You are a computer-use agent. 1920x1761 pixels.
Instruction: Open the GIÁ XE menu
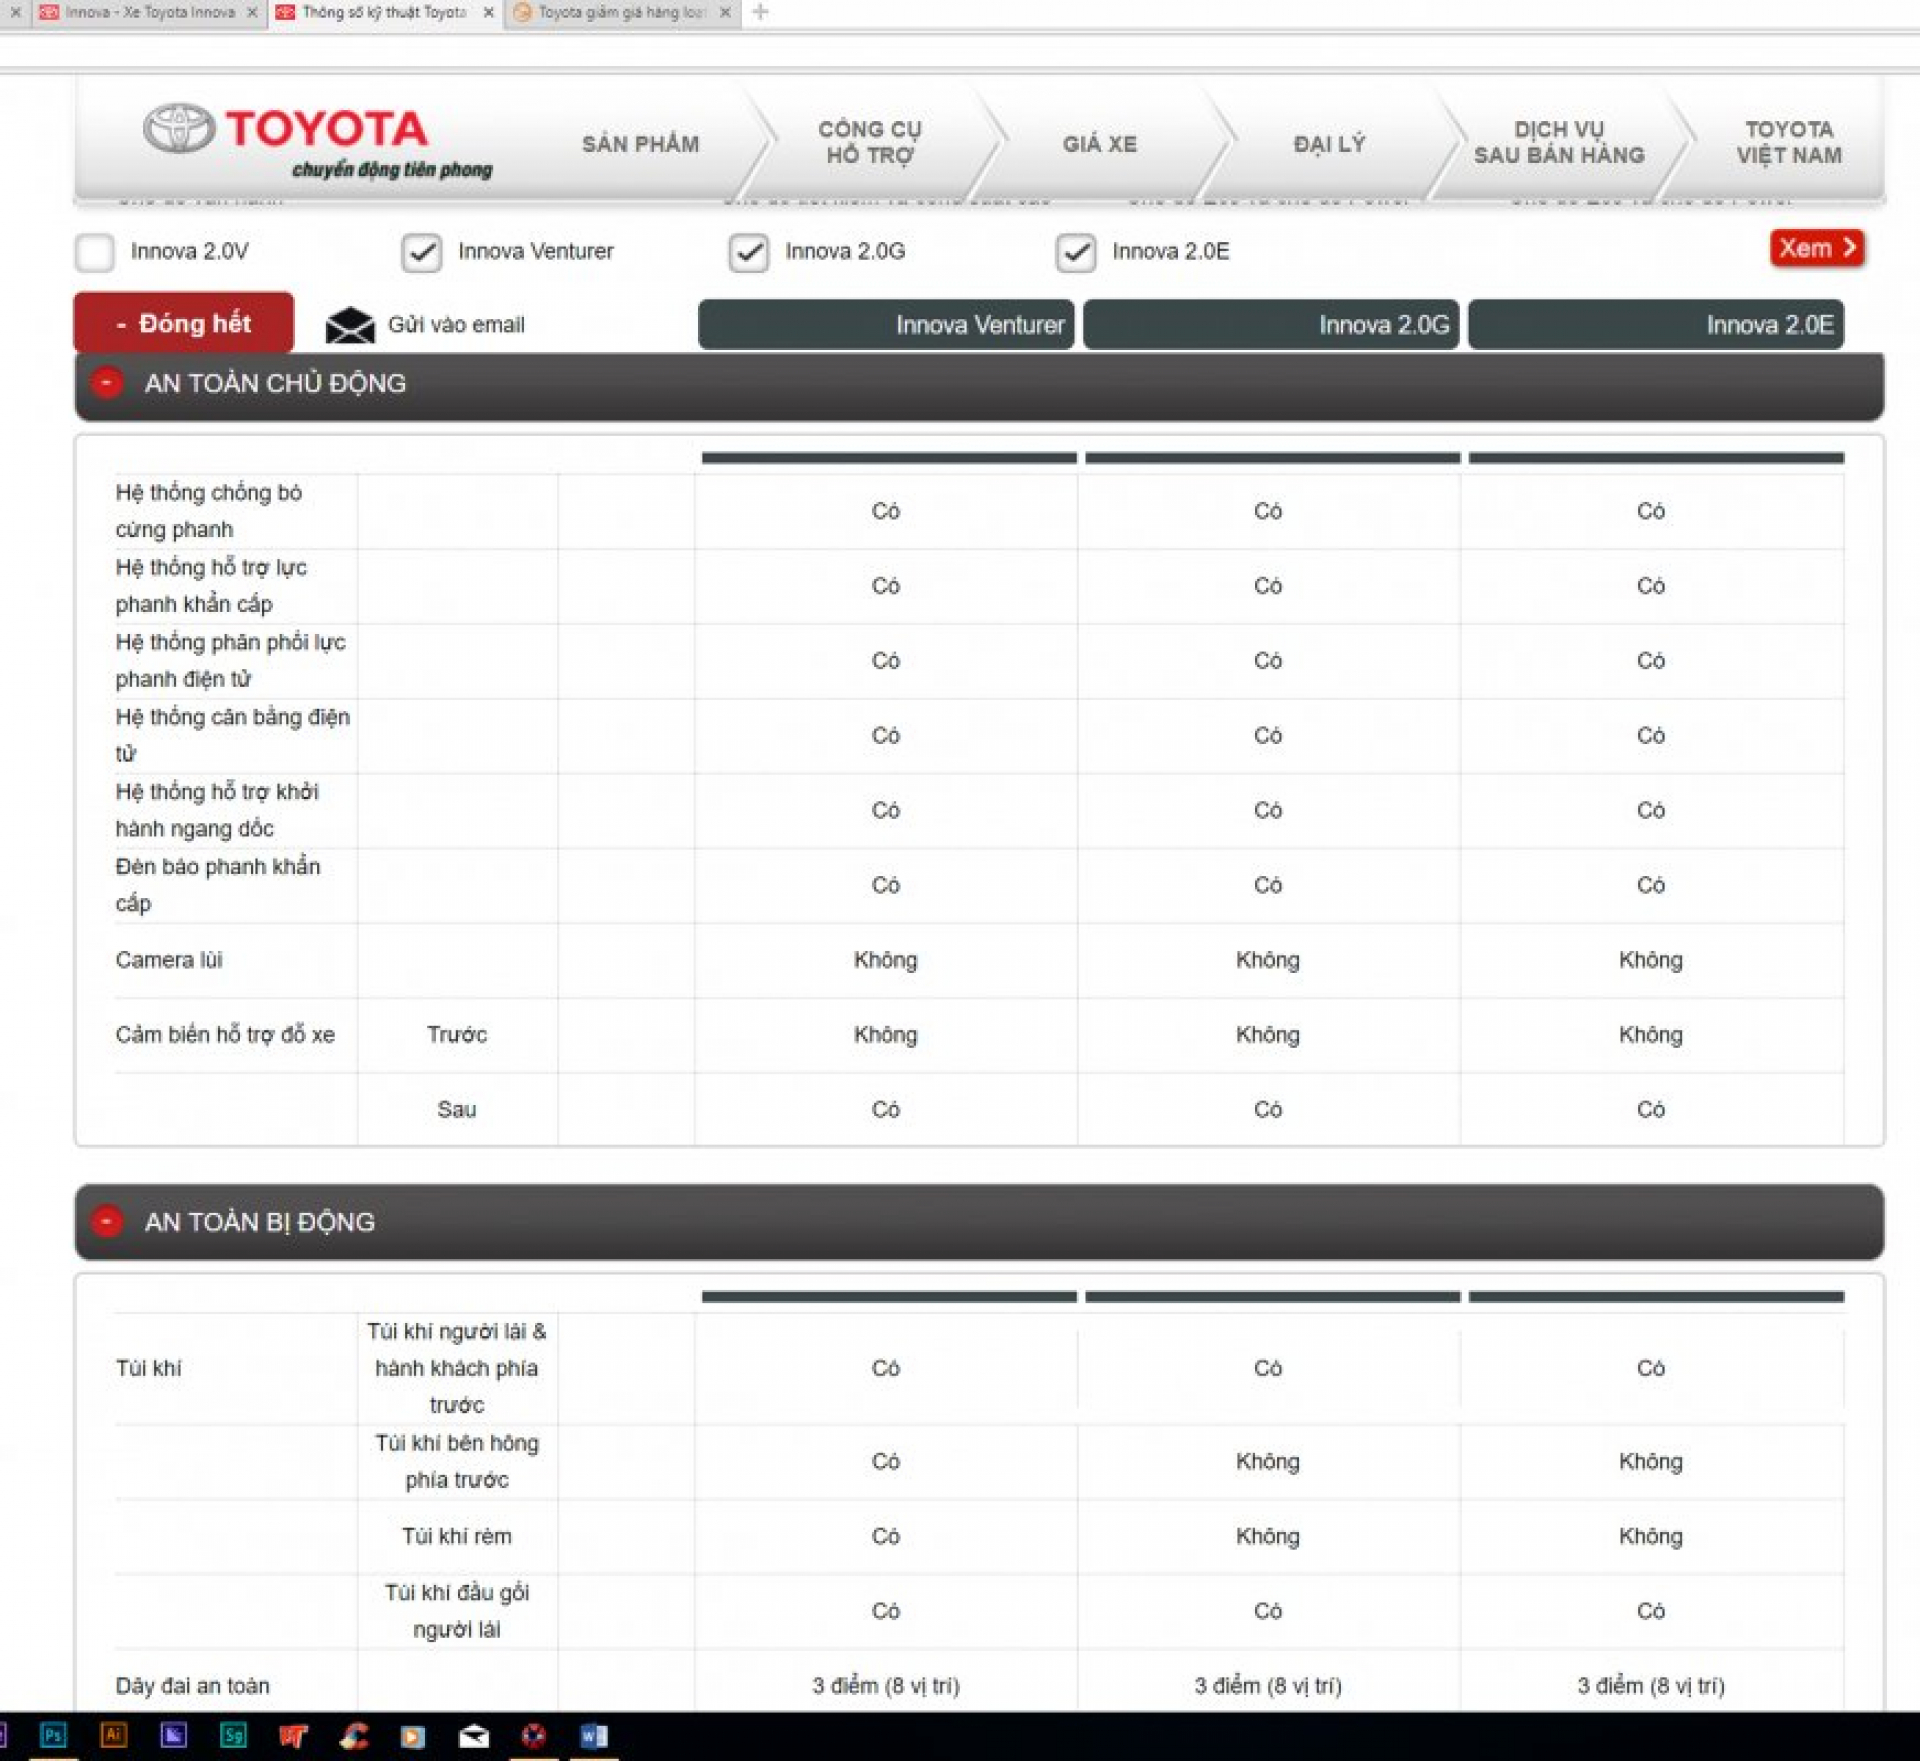[1100, 144]
